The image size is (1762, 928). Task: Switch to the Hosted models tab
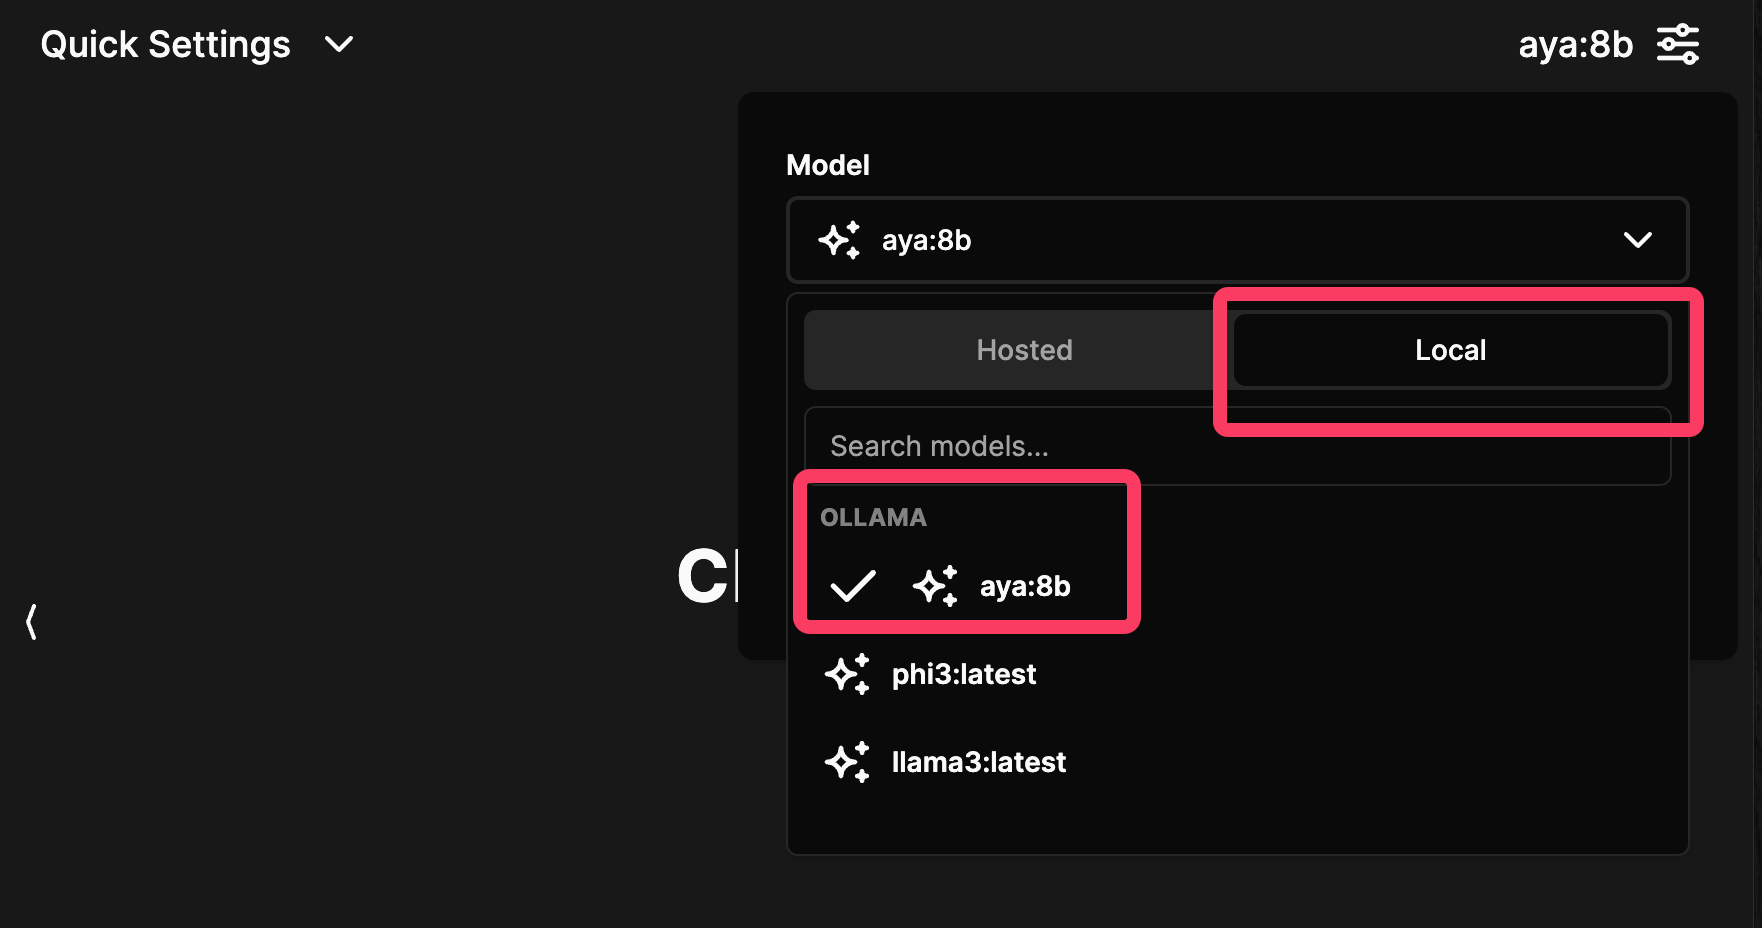[x=1024, y=350]
